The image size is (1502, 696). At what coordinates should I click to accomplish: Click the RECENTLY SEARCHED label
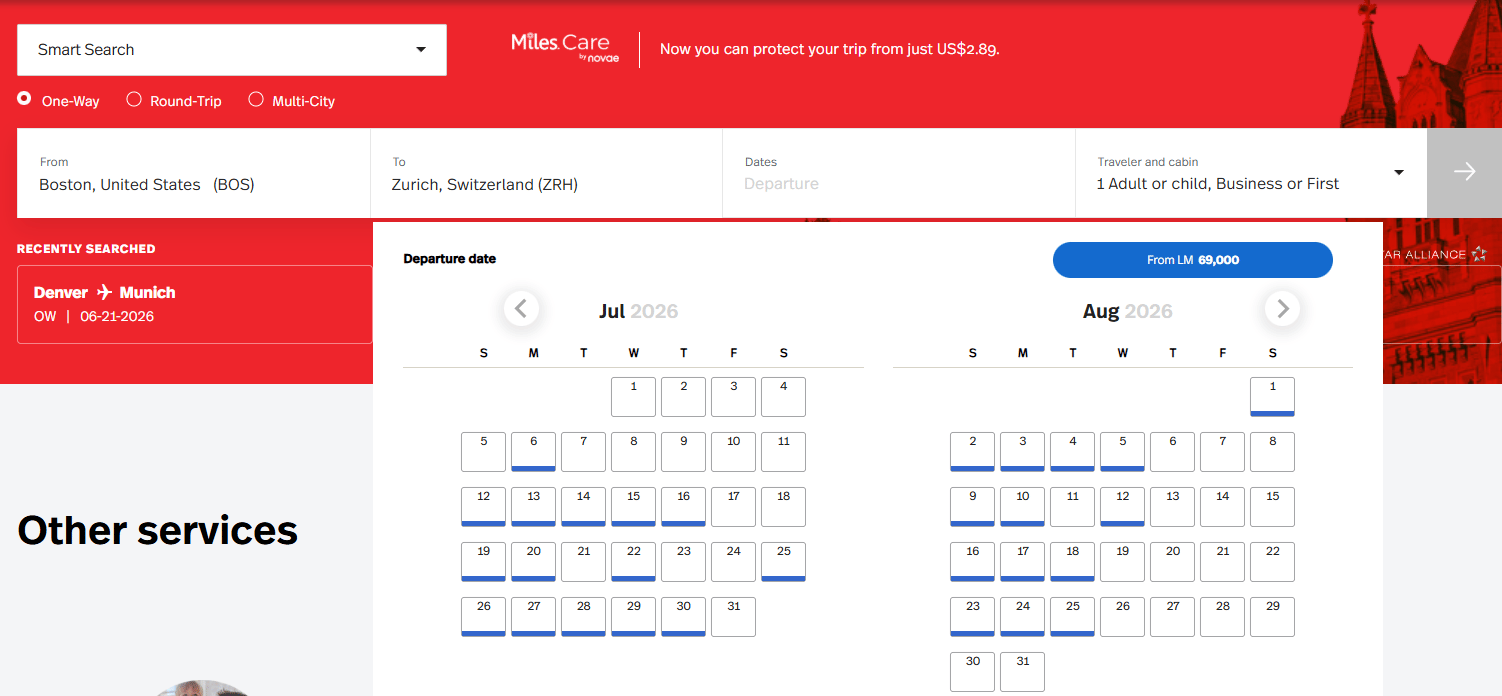tap(86, 249)
